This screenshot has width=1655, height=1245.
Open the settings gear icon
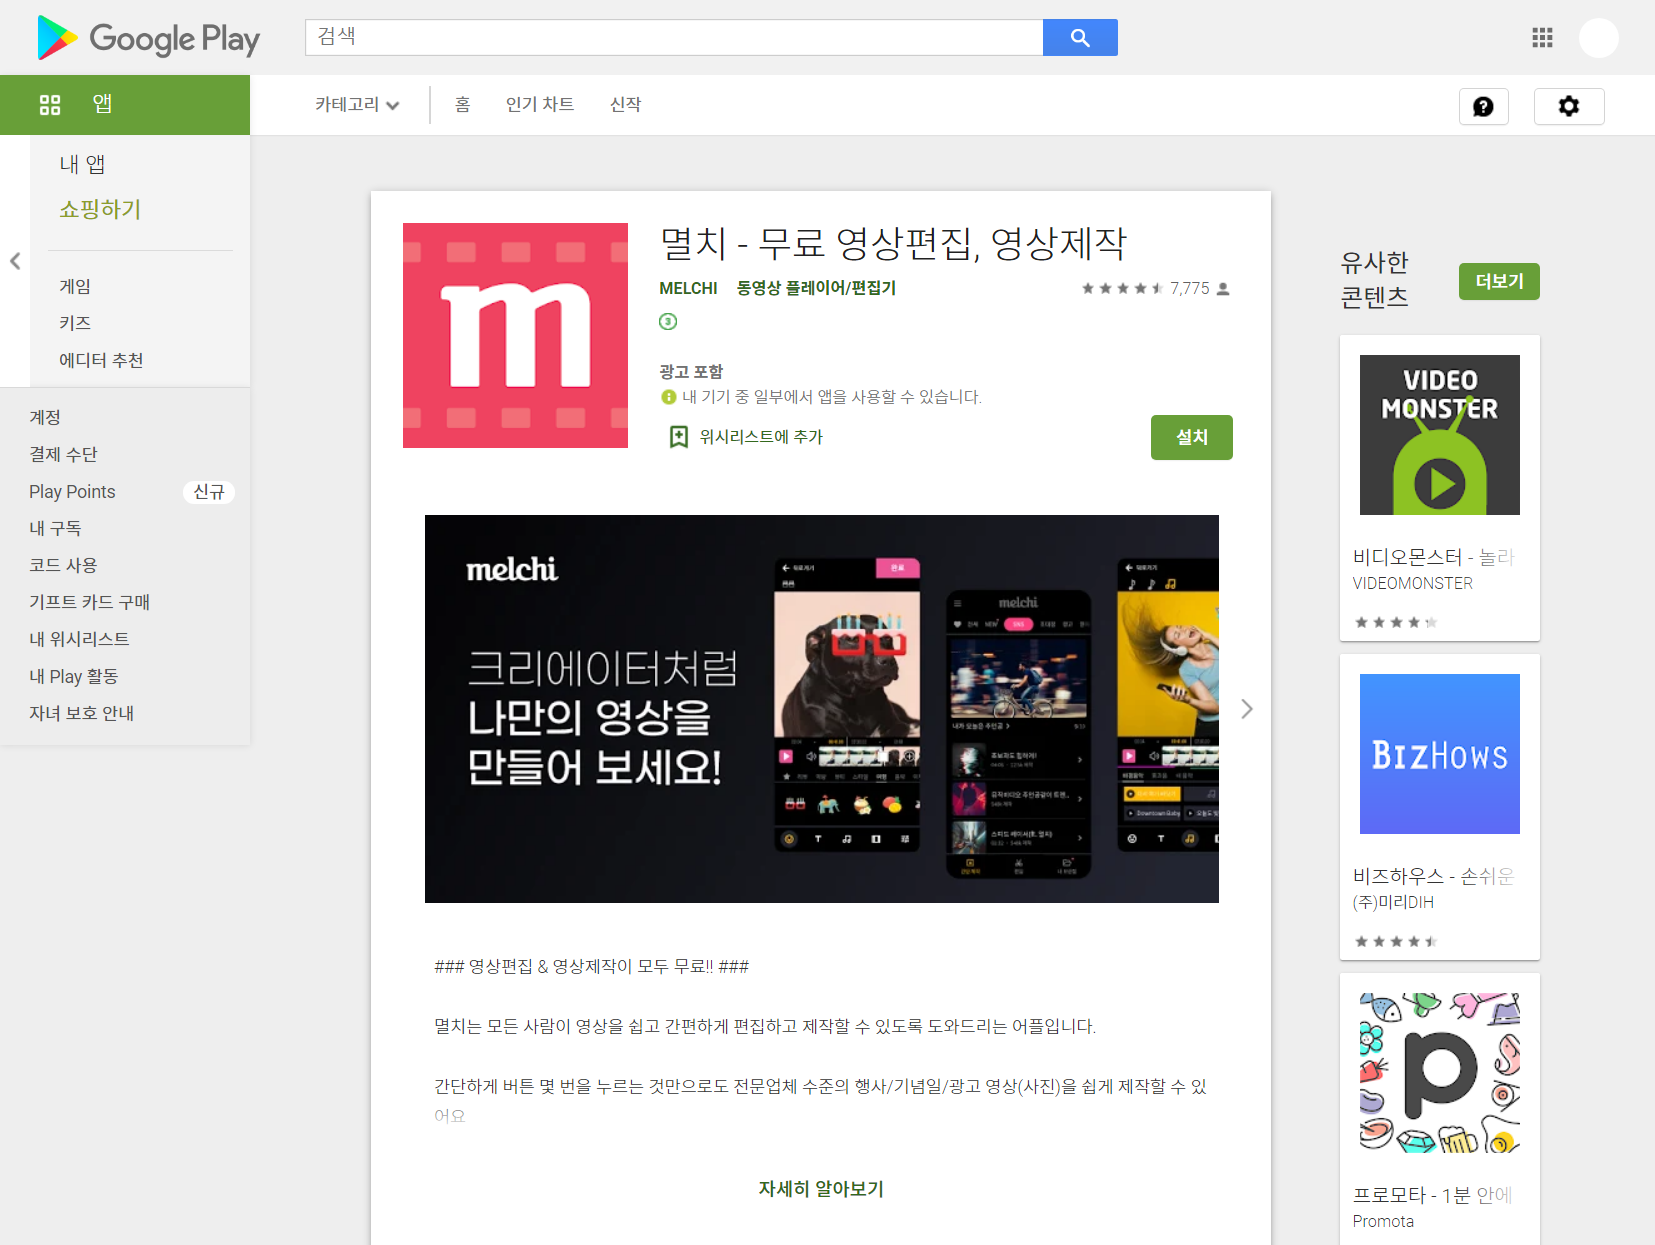click(1569, 106)
